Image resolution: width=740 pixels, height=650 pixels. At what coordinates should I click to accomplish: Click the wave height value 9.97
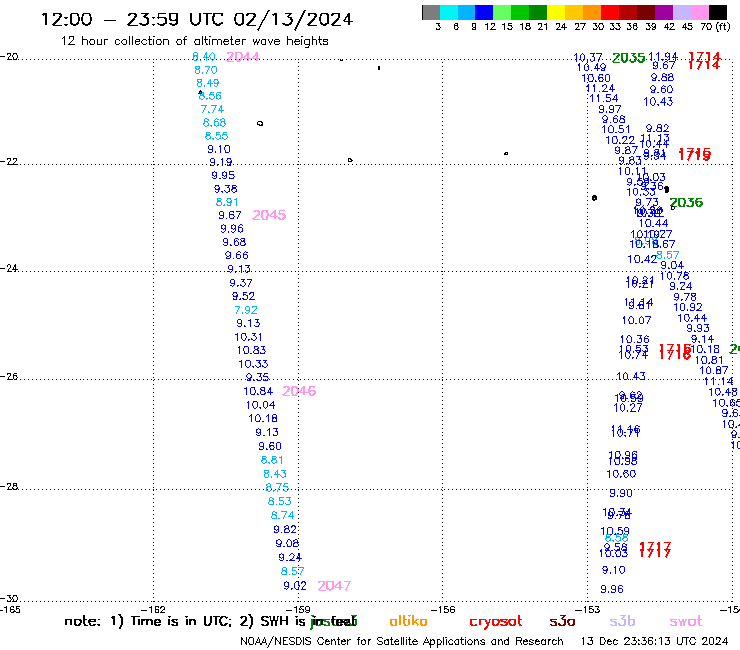point(610,110)
